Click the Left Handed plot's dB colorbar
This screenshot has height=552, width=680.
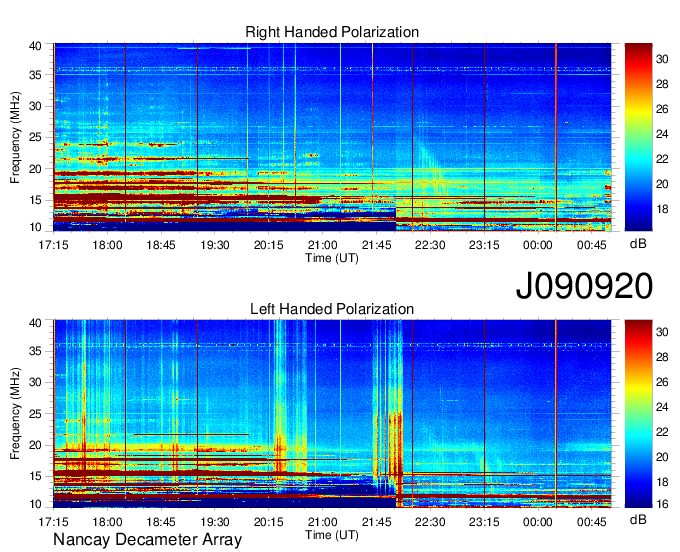pyautogui.click(x=638, y=414)
